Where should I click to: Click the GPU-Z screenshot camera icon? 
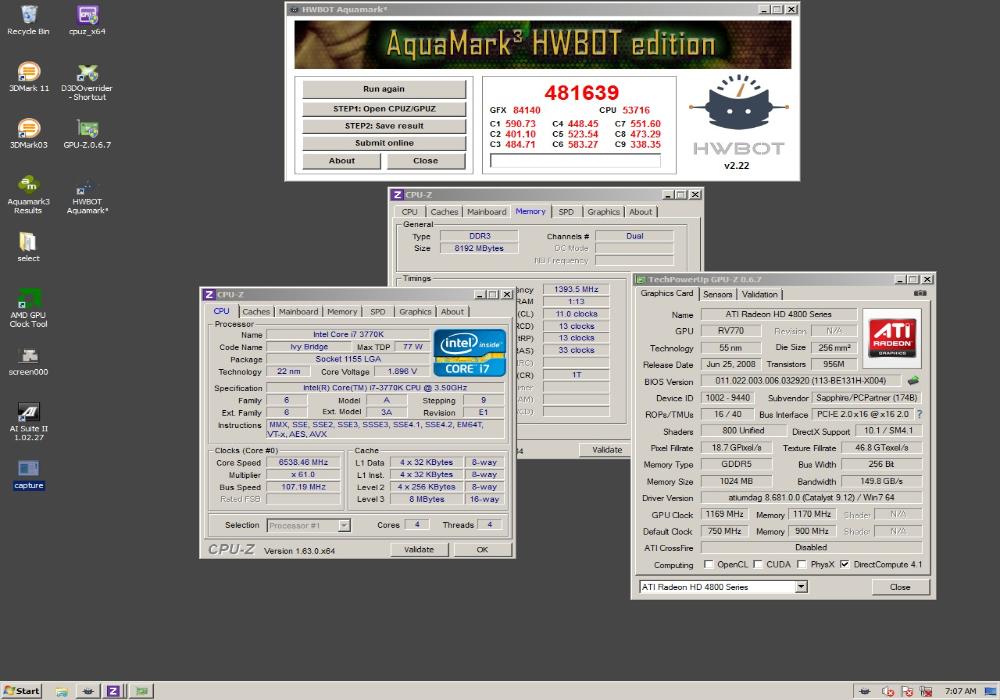[x=920, y=293]
